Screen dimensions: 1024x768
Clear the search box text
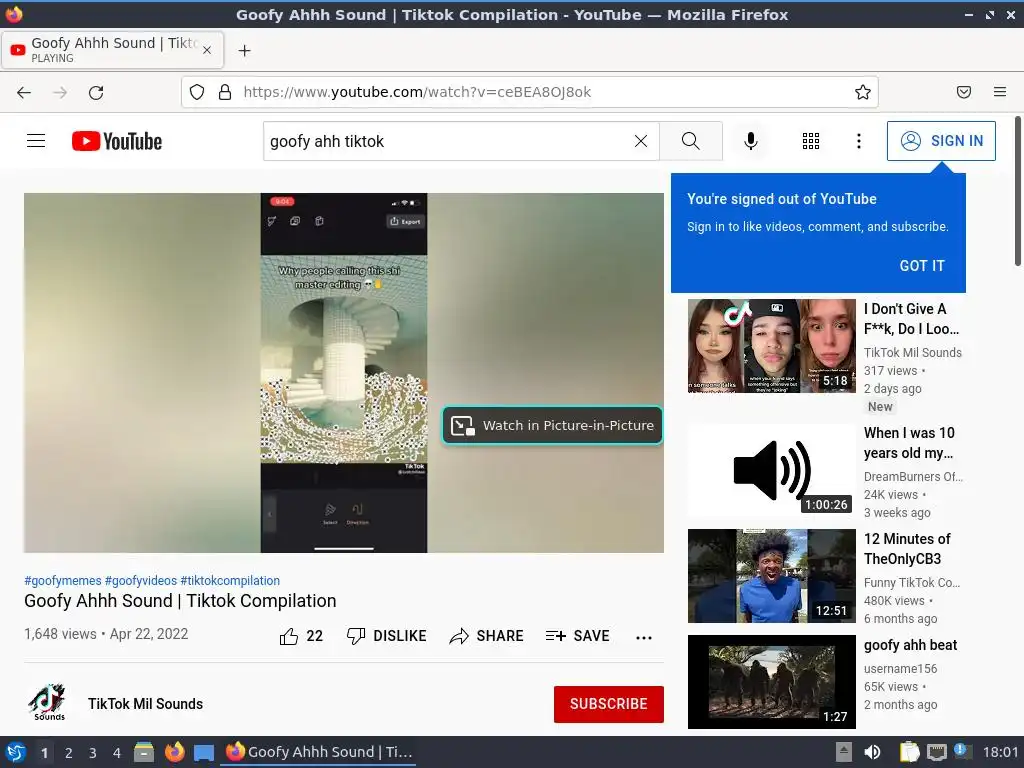[641, 141]
